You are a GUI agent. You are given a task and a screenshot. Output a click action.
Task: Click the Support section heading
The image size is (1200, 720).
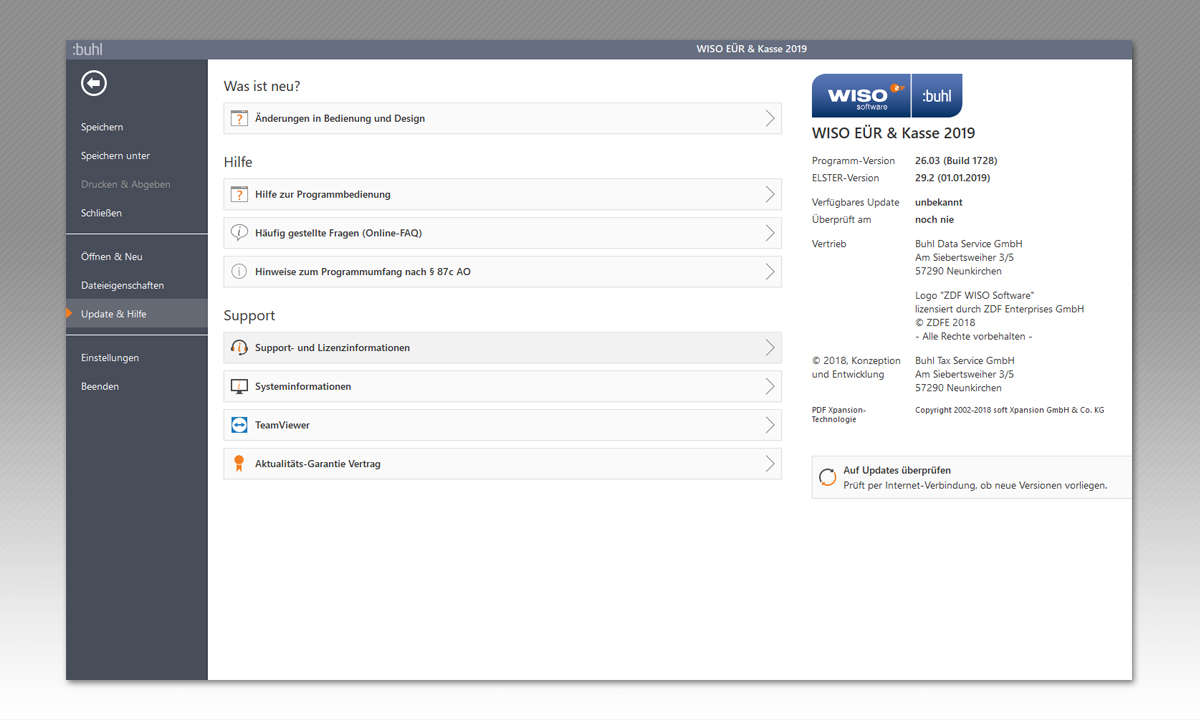tap(249, 316)
